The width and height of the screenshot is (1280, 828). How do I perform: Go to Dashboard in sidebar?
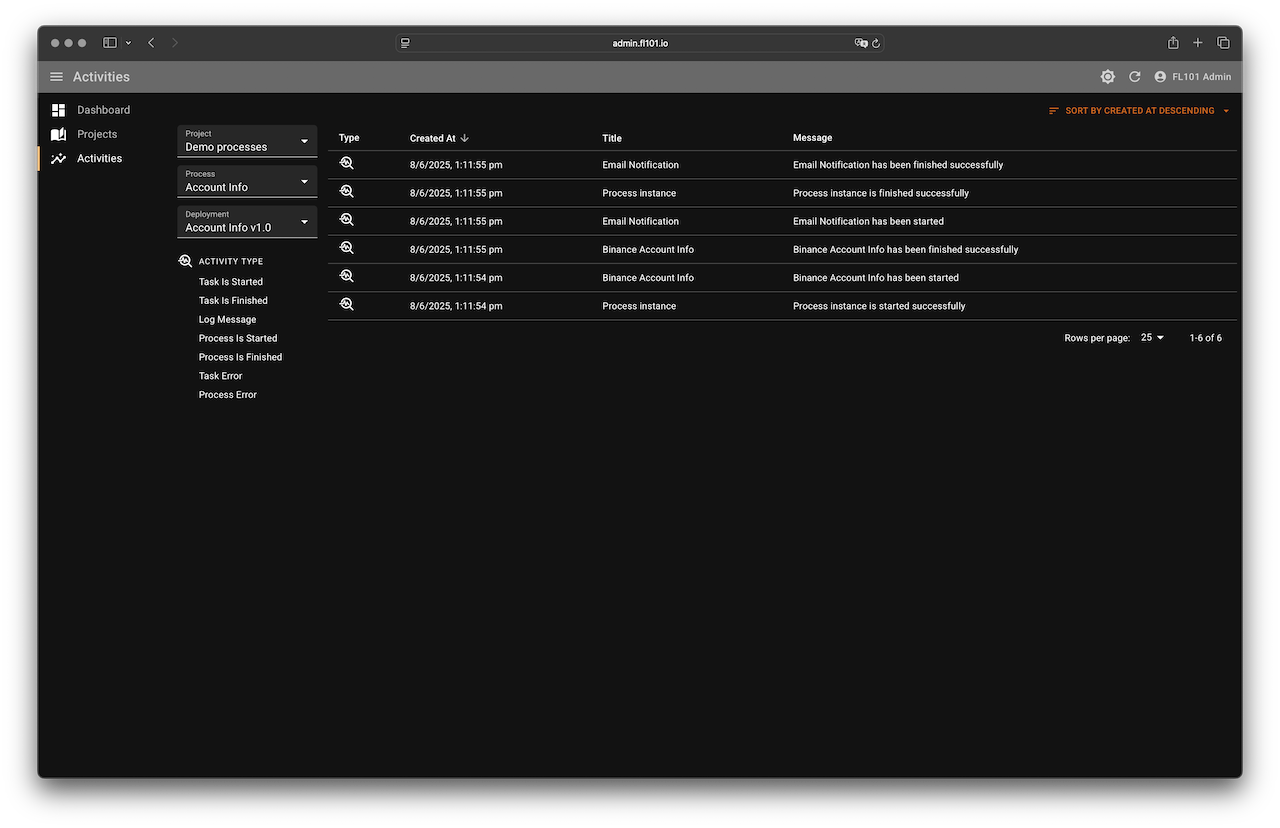[x=103, y=110]
